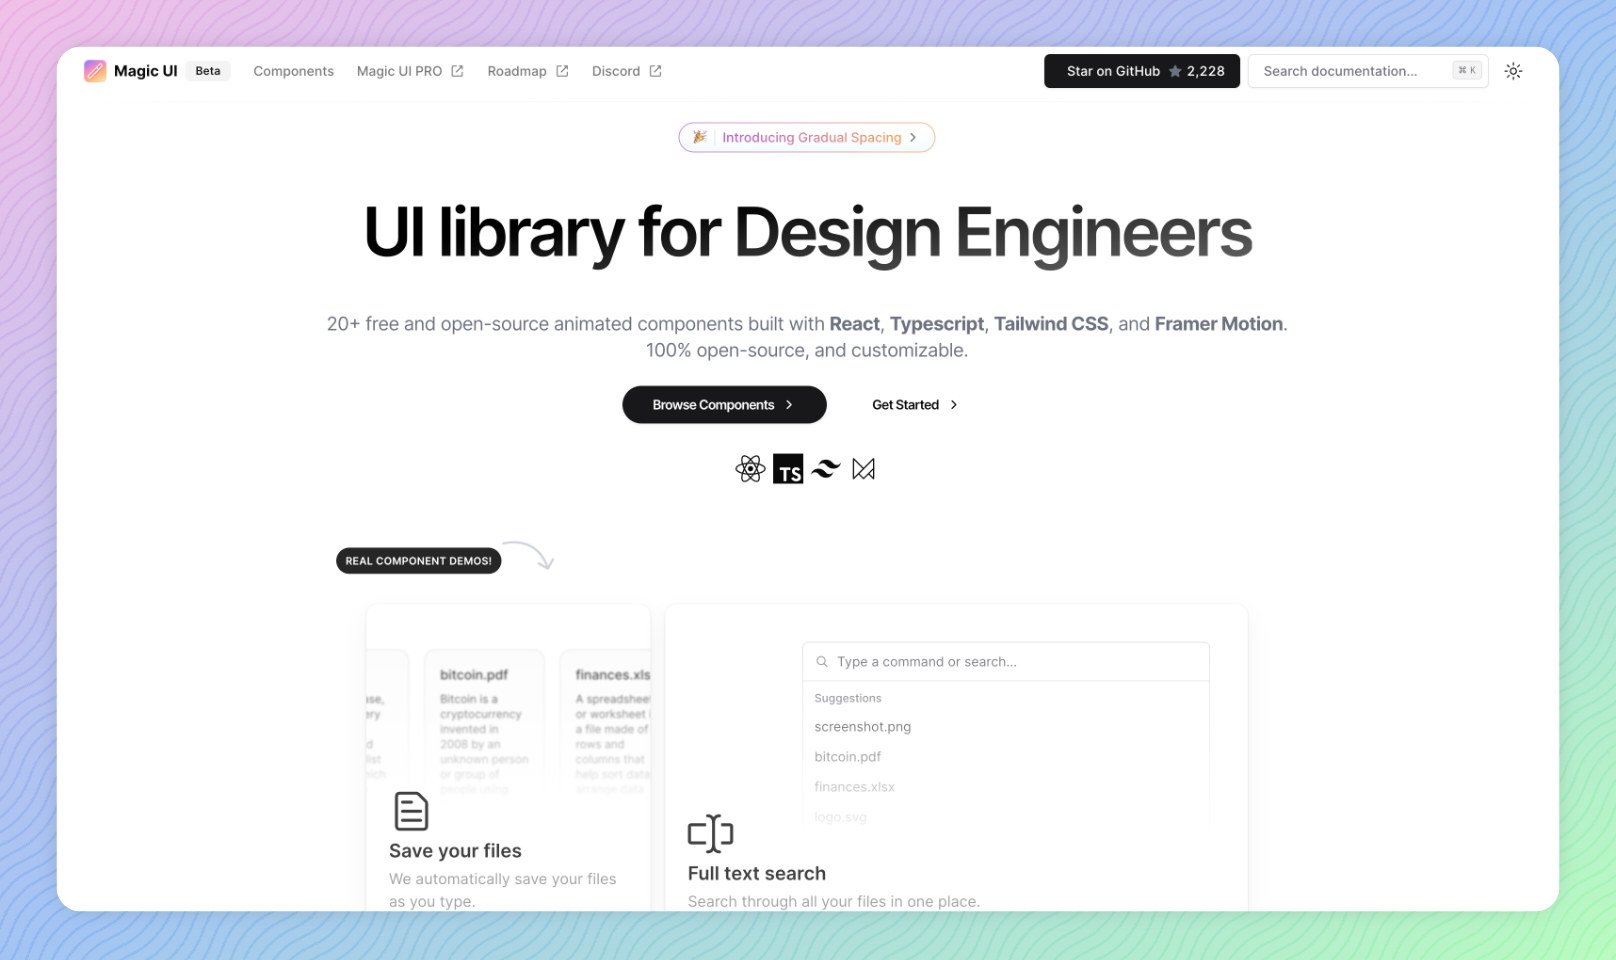Toggle the light/dark theme sun icon
This screenshot has height=960, width=1616.
point(1513,71)
